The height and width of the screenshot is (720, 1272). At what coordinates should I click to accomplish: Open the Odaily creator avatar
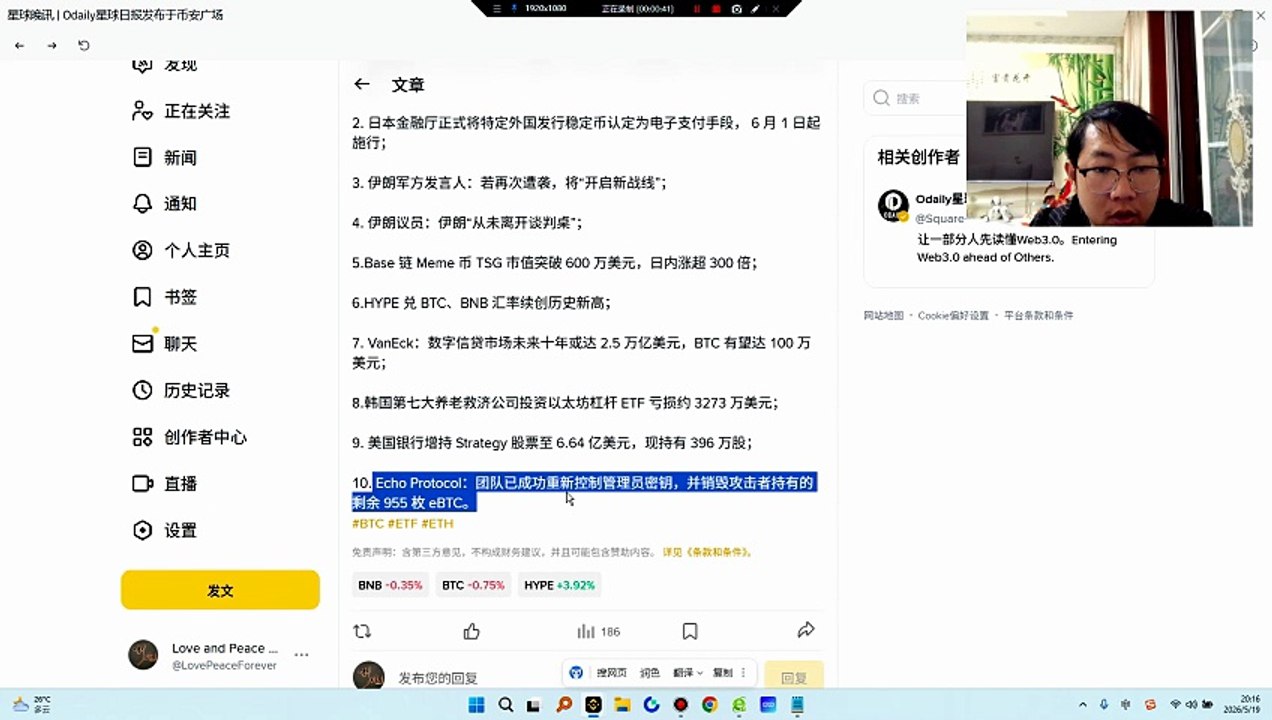(x=893, y=205)
